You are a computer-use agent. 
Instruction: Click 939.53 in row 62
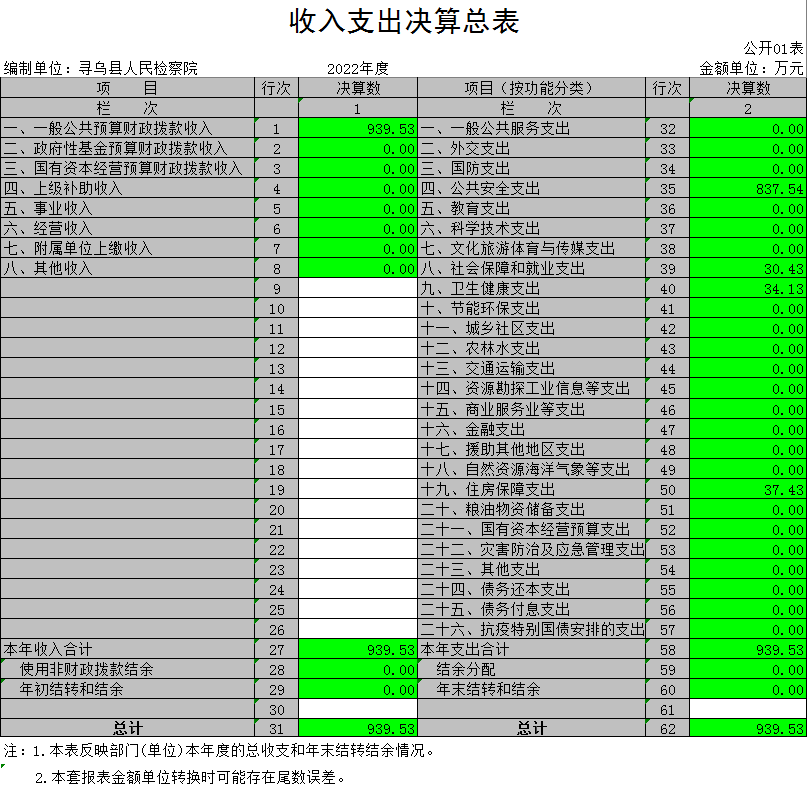coord(748,728)
